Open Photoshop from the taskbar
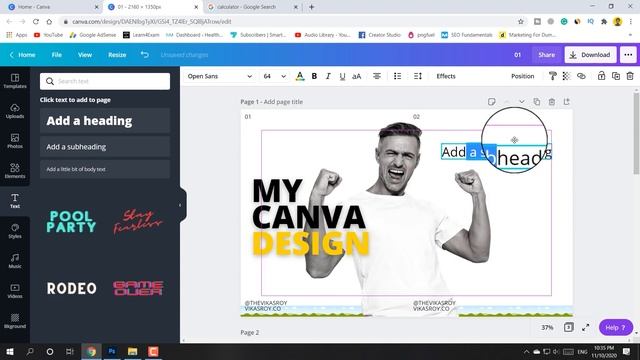Screen dimensions: 640x360 tap(111, 351)
